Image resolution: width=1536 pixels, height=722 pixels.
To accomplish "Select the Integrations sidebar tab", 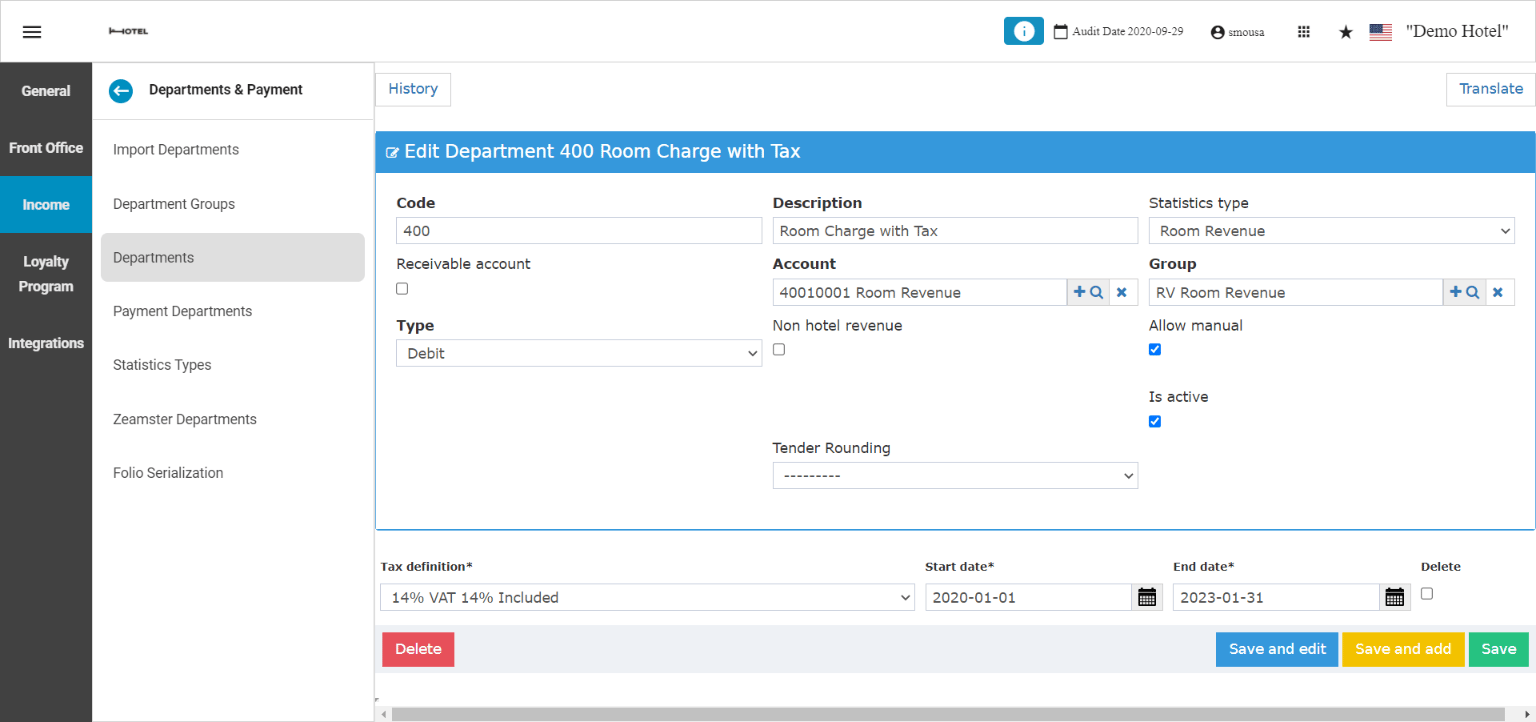I will (46, 343).
